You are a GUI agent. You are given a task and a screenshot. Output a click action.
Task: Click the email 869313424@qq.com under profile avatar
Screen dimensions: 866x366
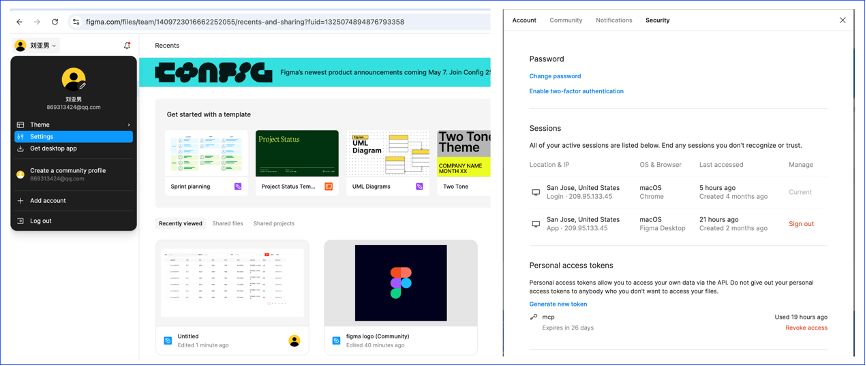[x=73, y=107]
